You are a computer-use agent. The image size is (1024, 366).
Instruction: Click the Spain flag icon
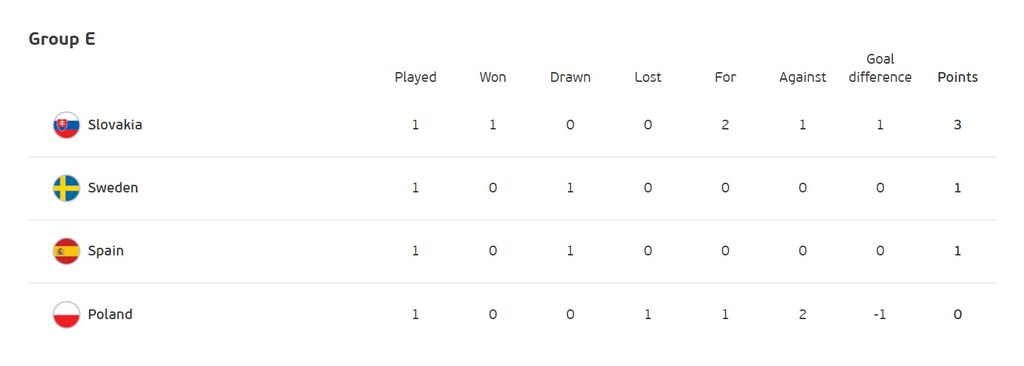tap(66, 251)
